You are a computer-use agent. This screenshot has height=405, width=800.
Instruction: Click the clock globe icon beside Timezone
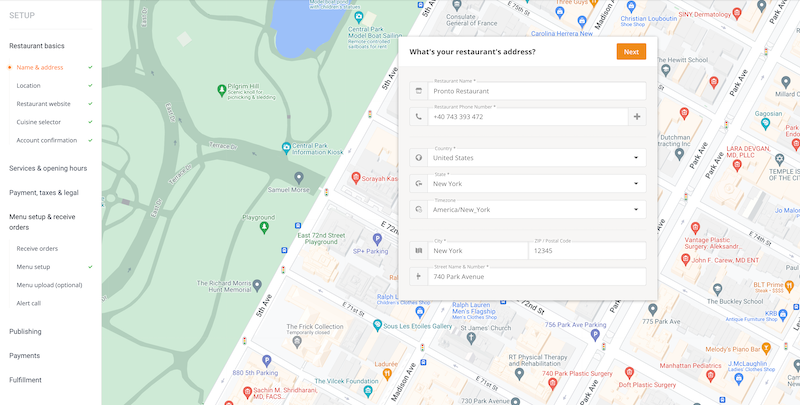click(419, 210)
